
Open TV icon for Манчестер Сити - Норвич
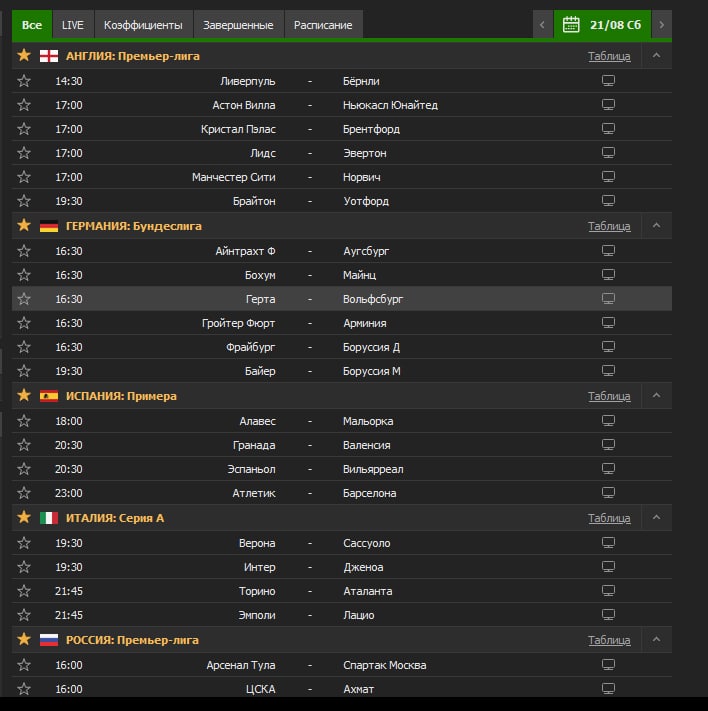pos(608,177)
